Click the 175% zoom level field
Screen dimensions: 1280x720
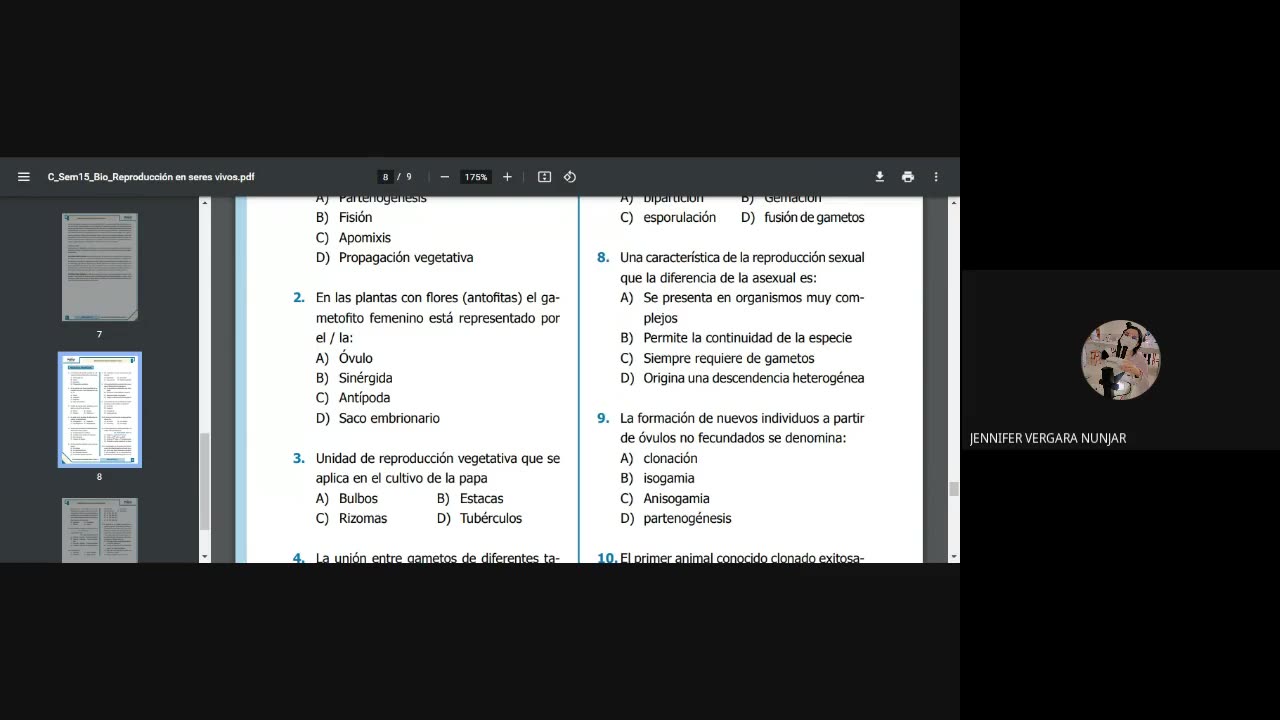coord(476,177)
